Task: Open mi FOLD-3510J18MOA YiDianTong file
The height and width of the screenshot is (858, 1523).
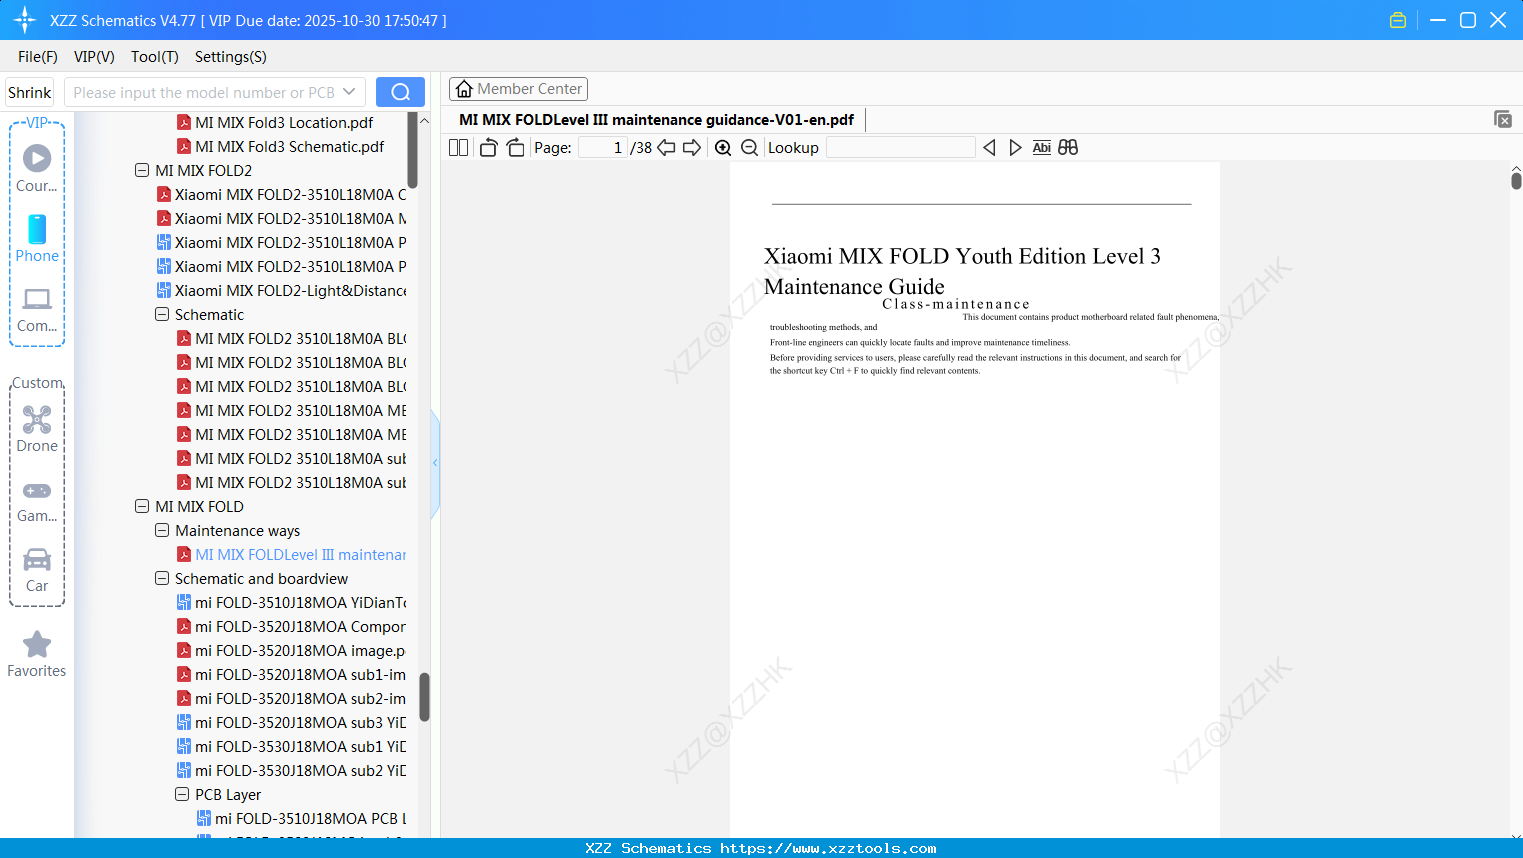Action: point(292,603)
